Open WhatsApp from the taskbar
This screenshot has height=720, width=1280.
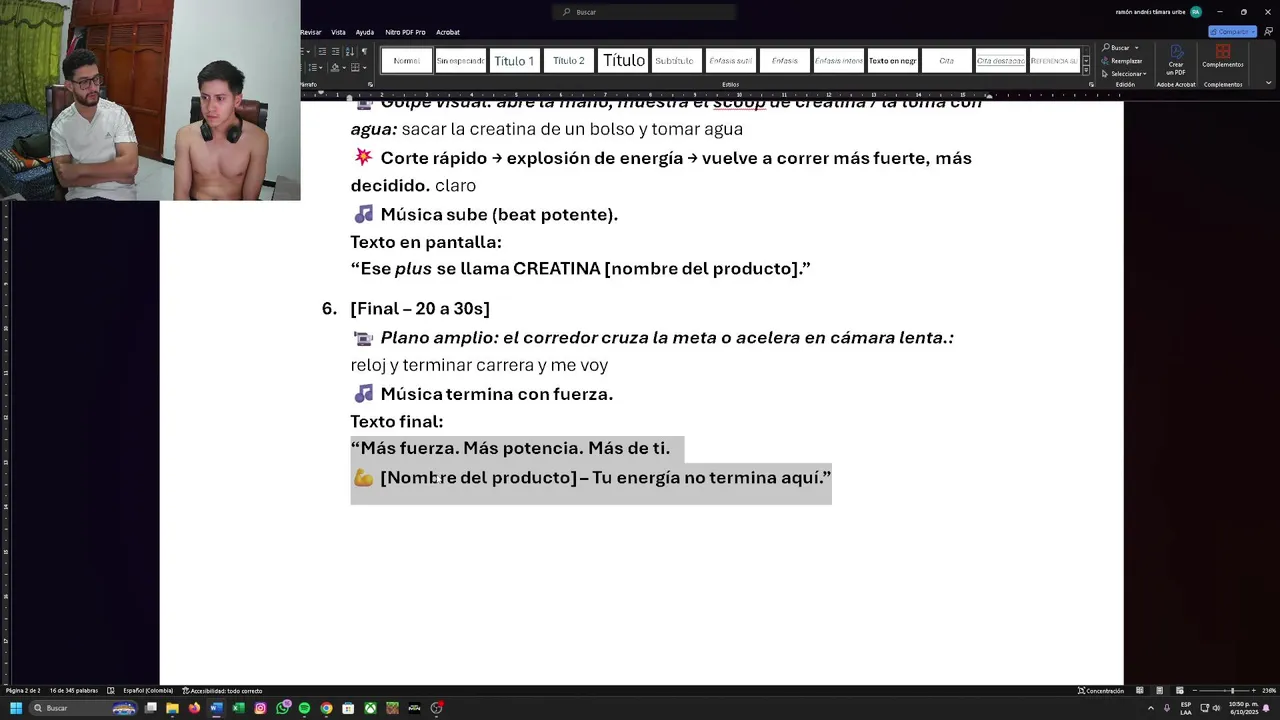[x=283, y=708]
